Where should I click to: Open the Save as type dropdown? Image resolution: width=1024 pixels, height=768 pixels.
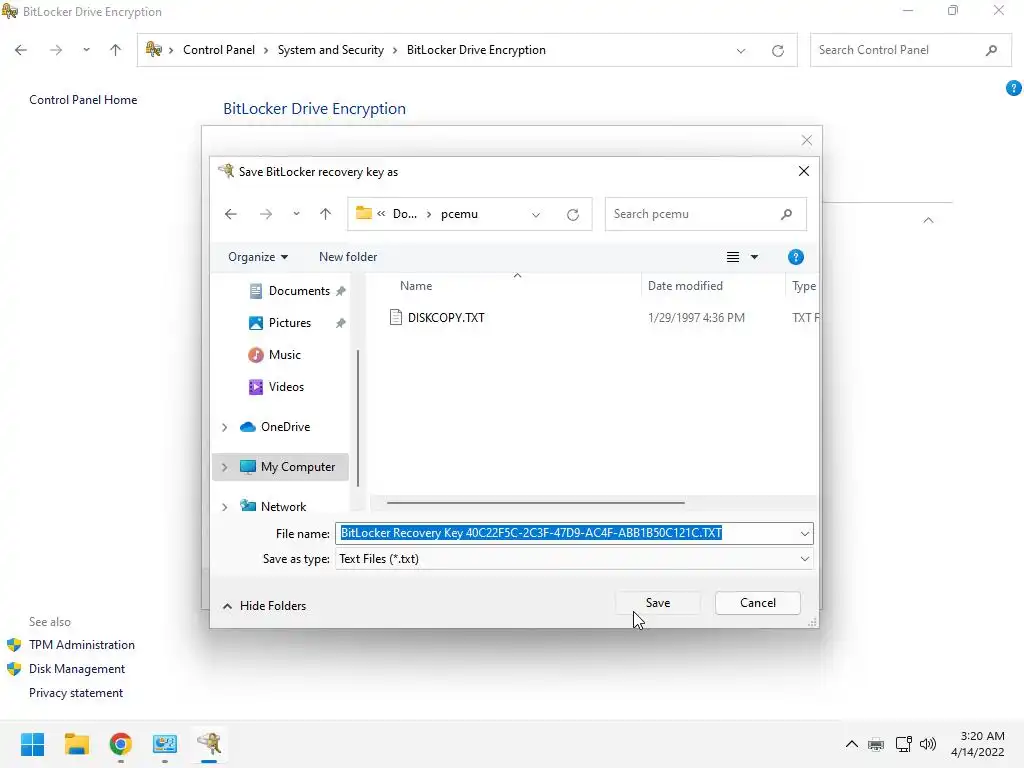574,559
